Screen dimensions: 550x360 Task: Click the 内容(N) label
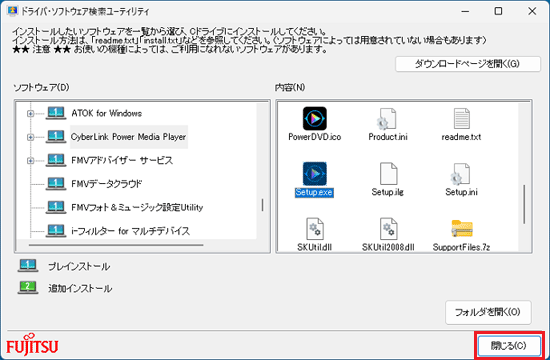(x=290, y=87)
